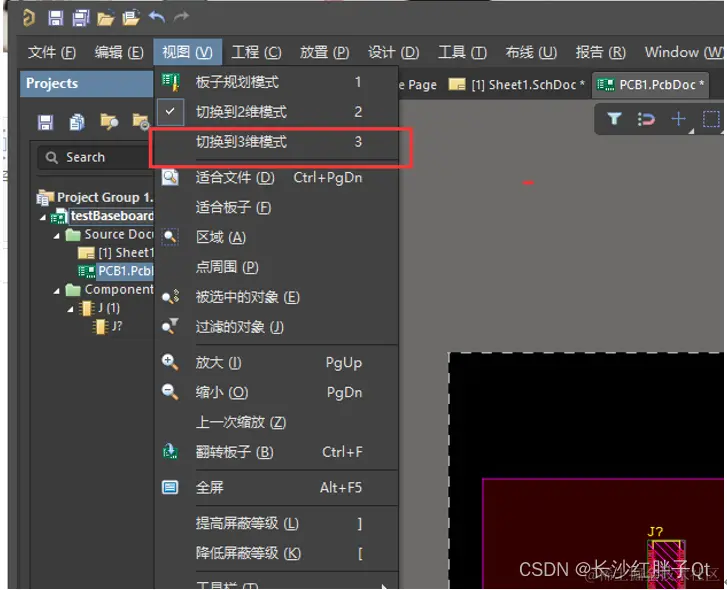Click the Projects panel header
The height and width of the screenshot is (590, 727).
click(87, 84)
